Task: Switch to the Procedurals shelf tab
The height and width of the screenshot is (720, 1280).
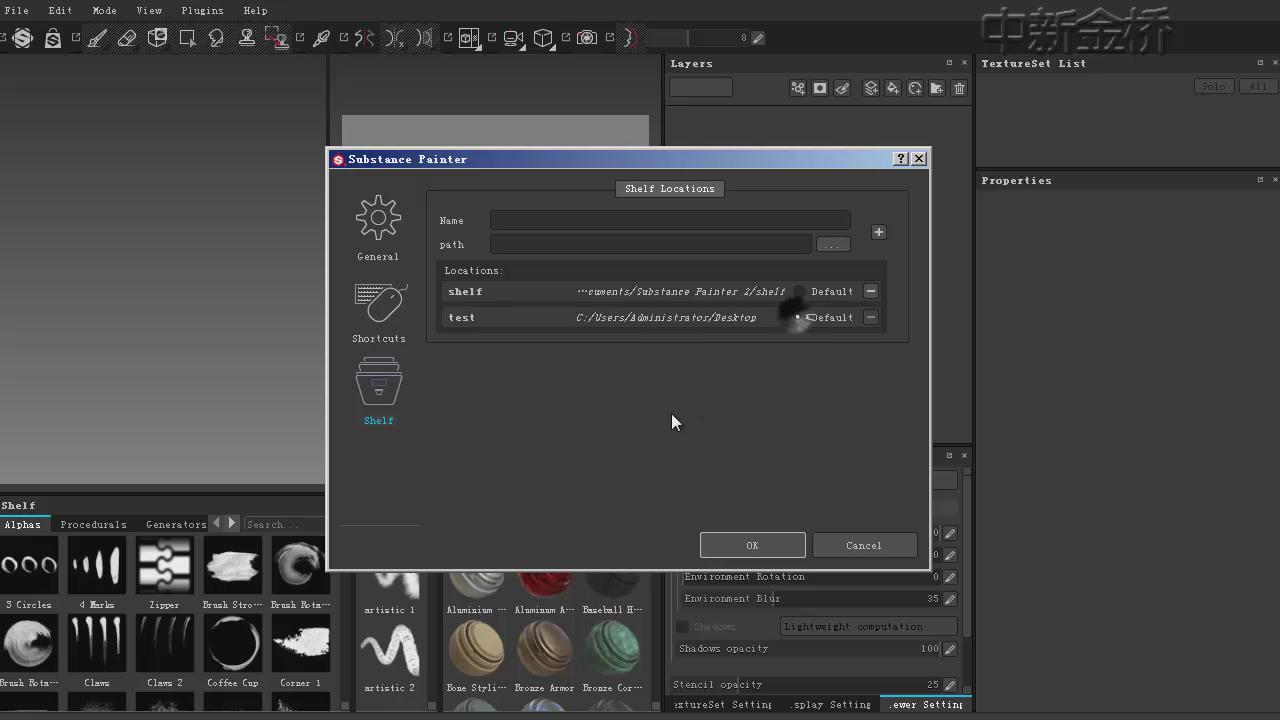Action: [x=93, y=524]
